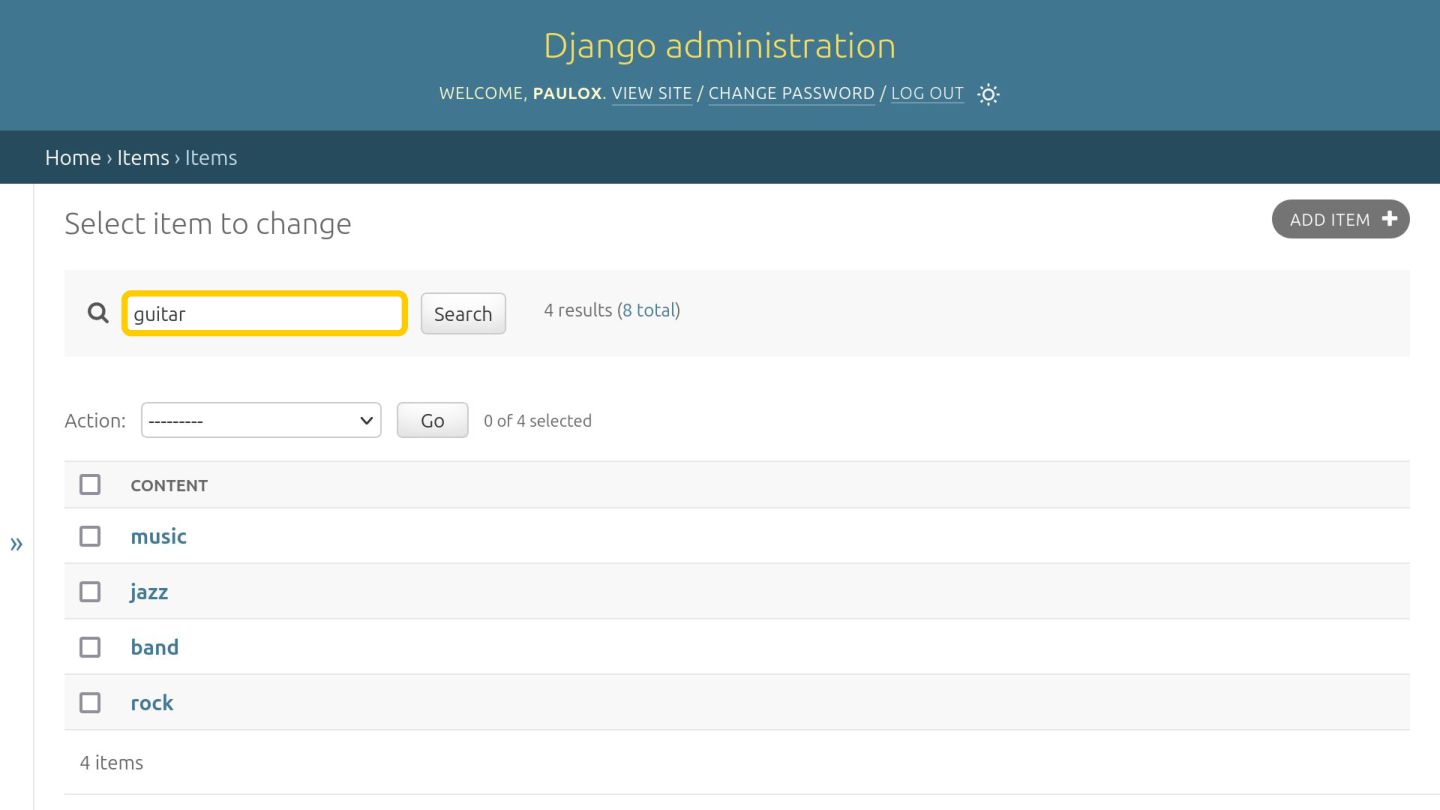This screenshot has height=810, width=1440.
Task: Click the '4 items' footer text
Action: [x=111, y=762]
